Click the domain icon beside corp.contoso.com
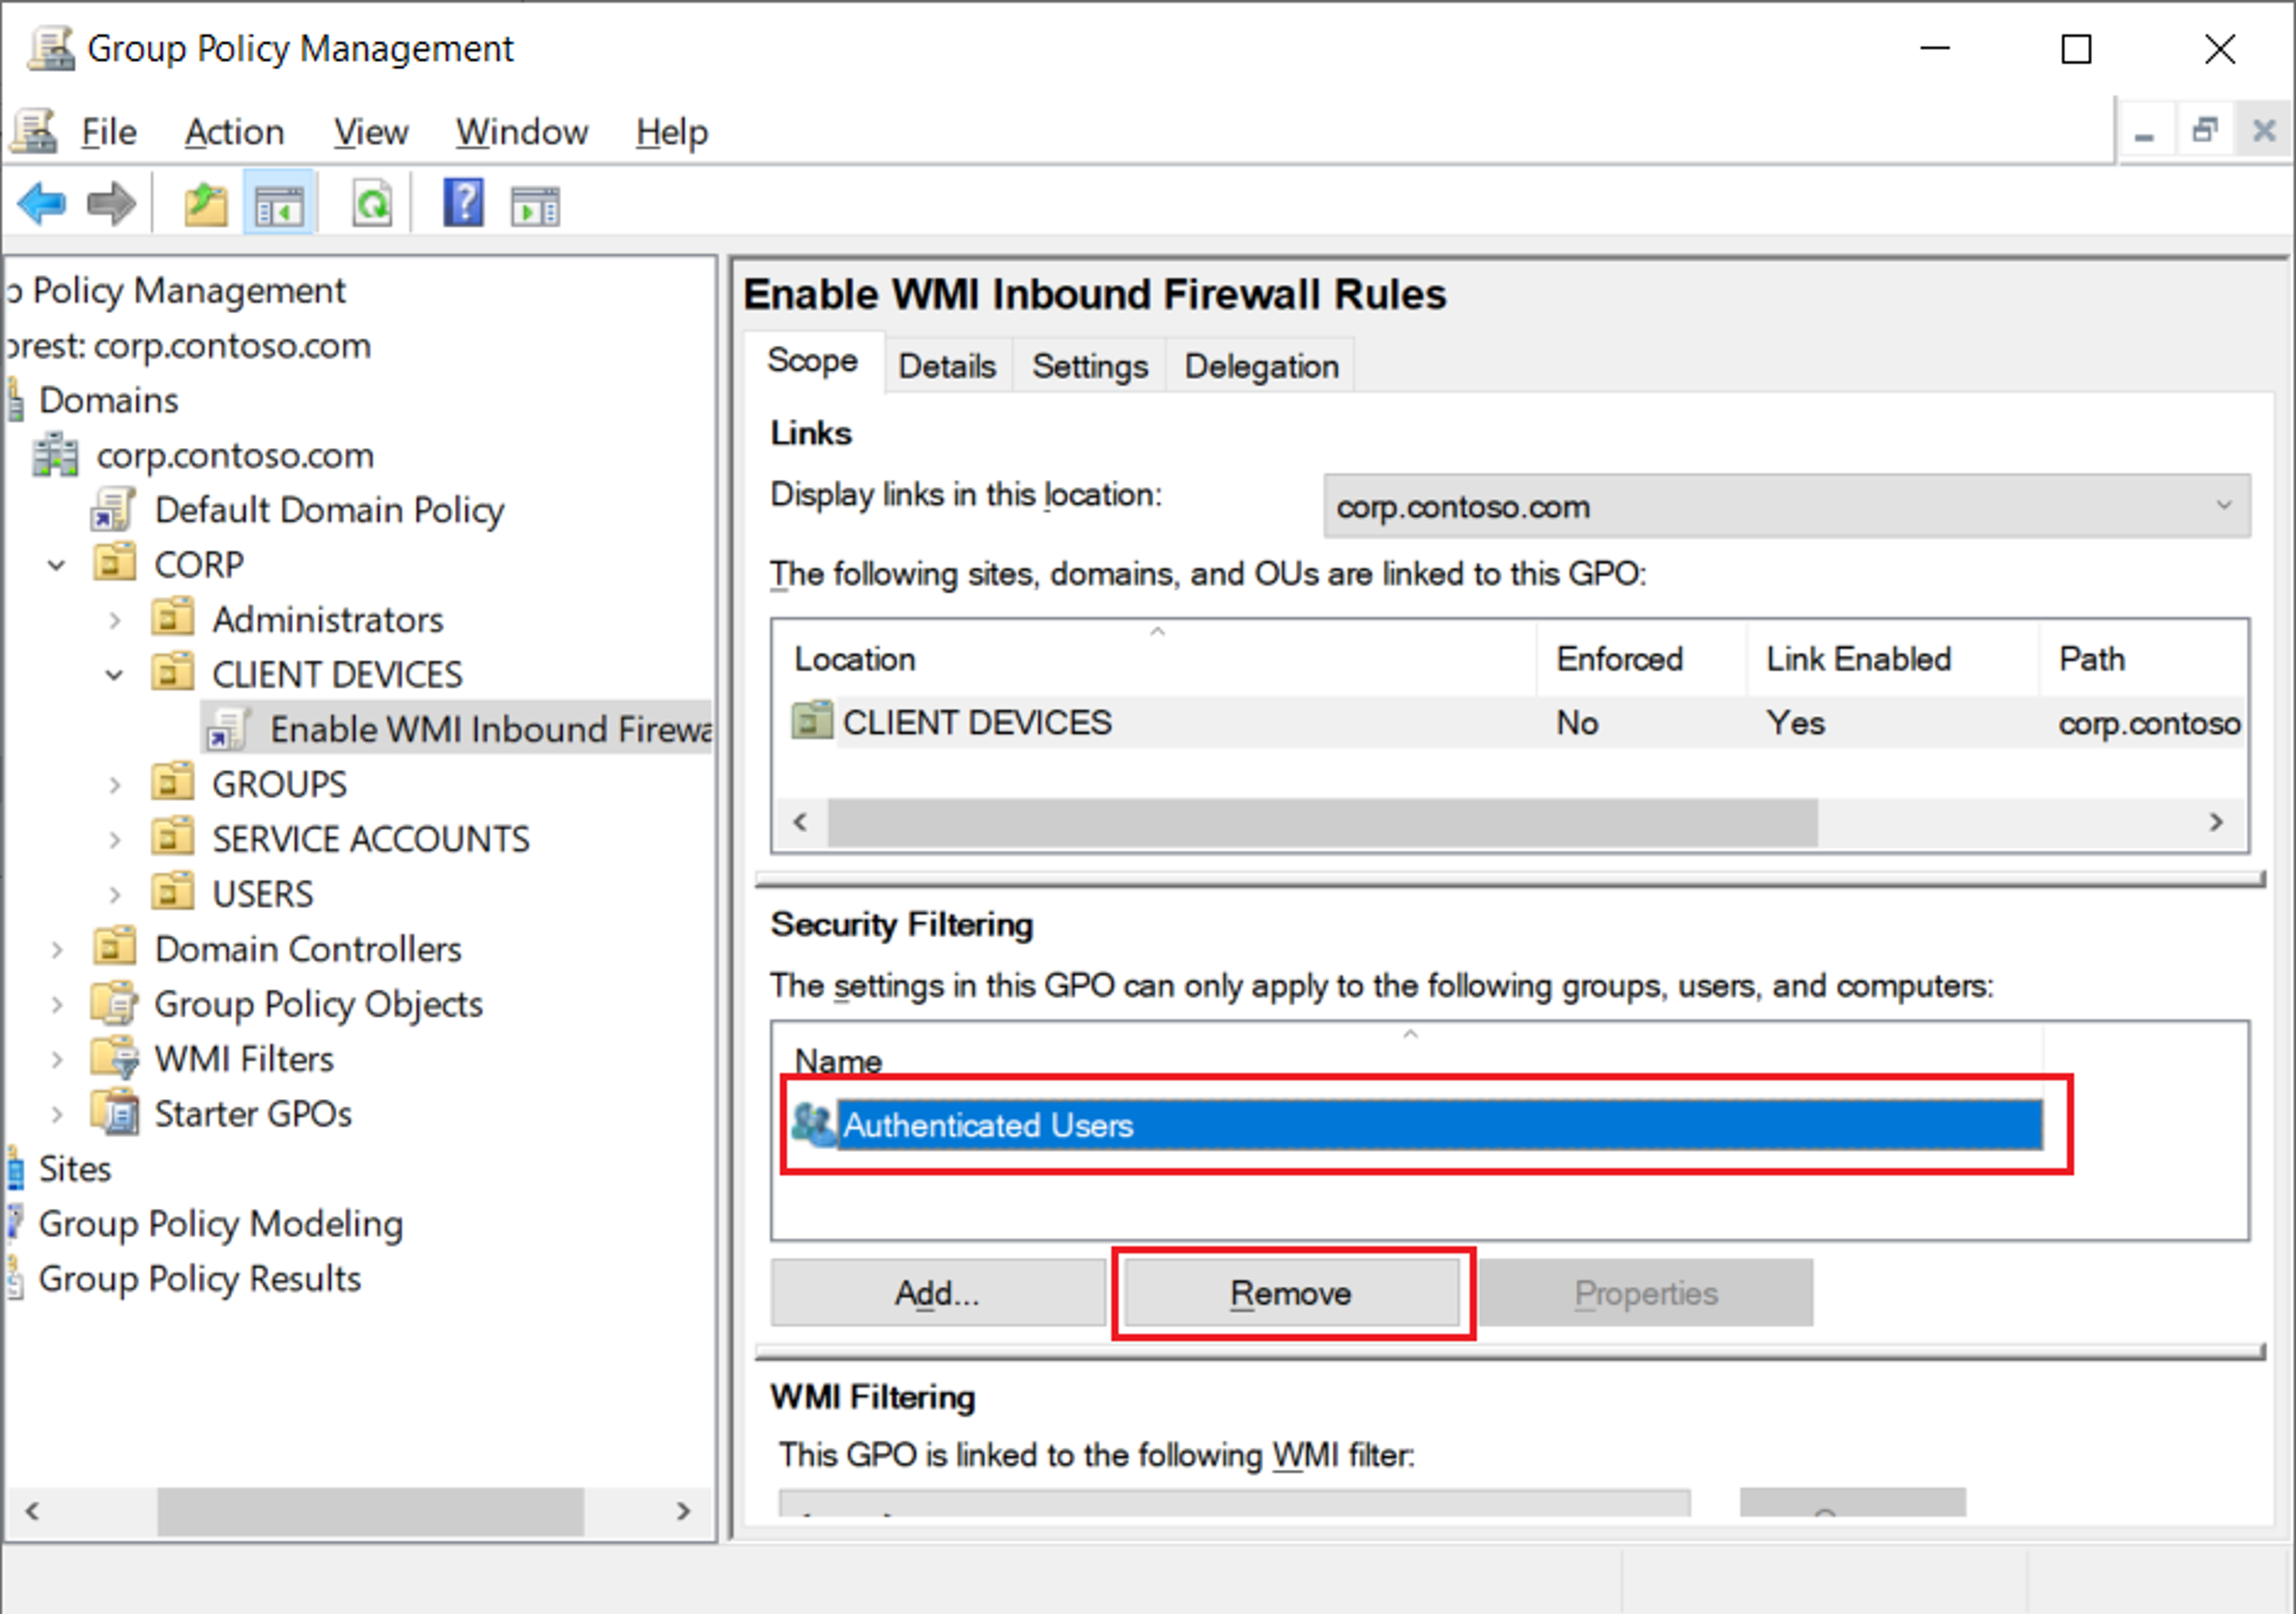This screenshot has width=2296, height=1614. click(56, 455)
